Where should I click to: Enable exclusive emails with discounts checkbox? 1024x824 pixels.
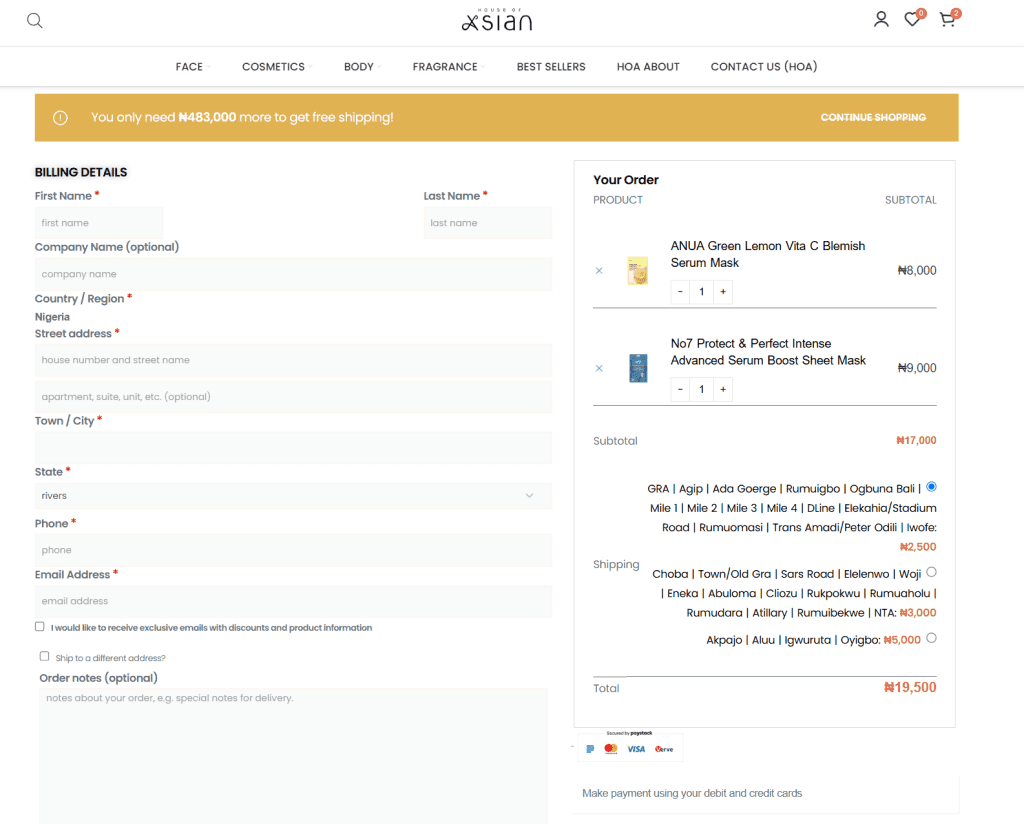[x=40, y=627]
